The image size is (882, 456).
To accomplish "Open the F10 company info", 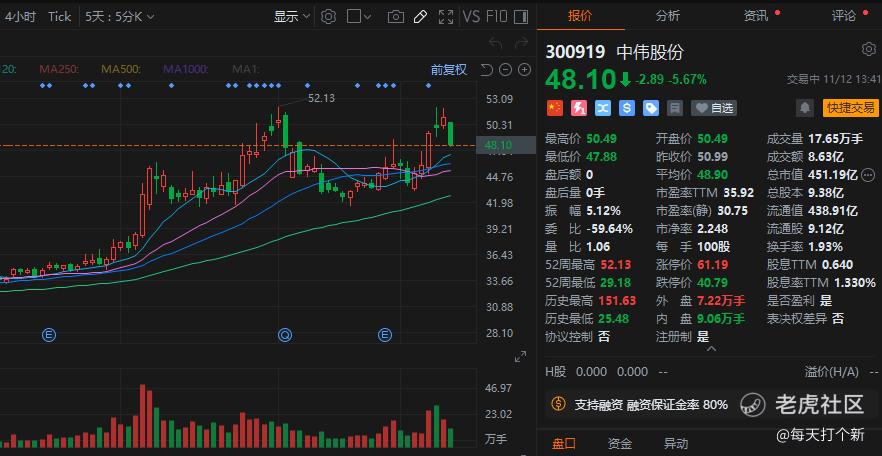I will [496, 17].
